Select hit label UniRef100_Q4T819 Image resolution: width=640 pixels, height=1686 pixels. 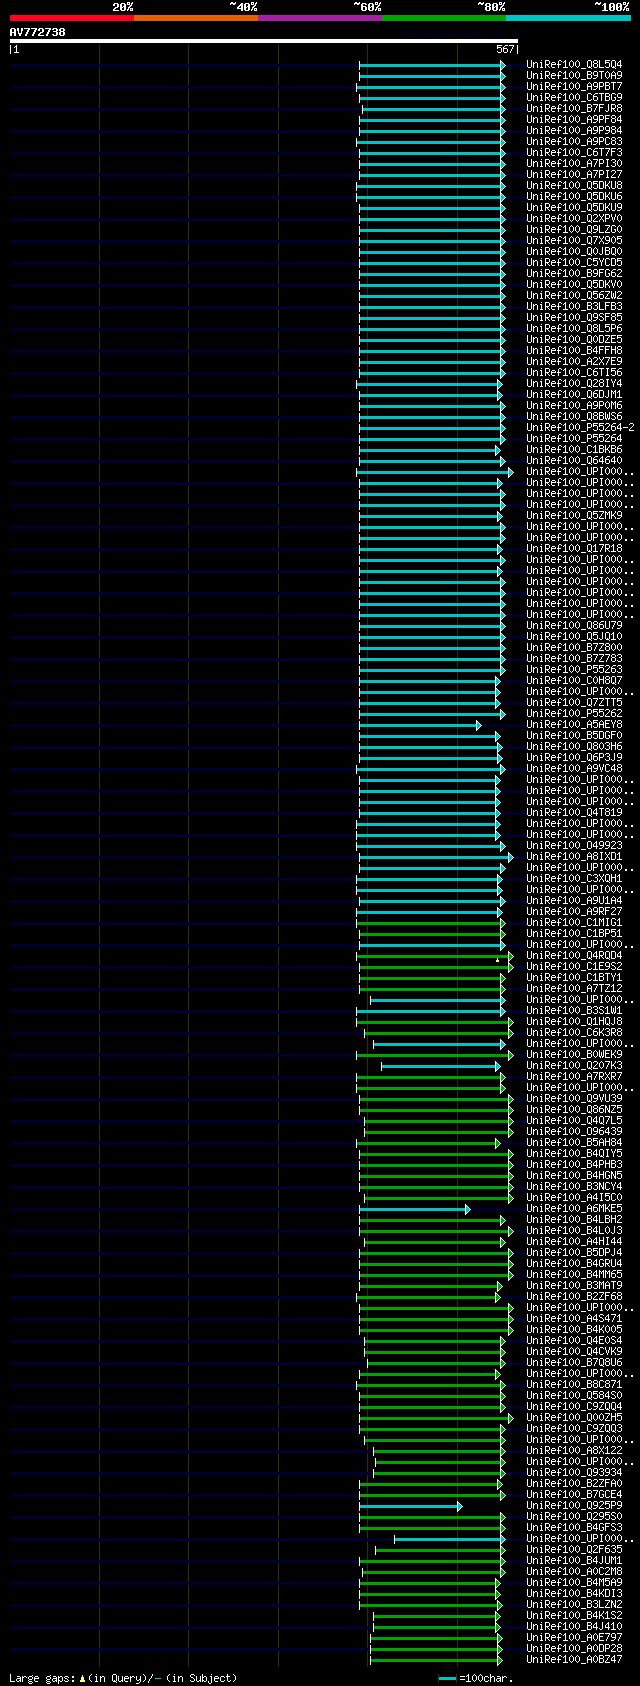574,812
